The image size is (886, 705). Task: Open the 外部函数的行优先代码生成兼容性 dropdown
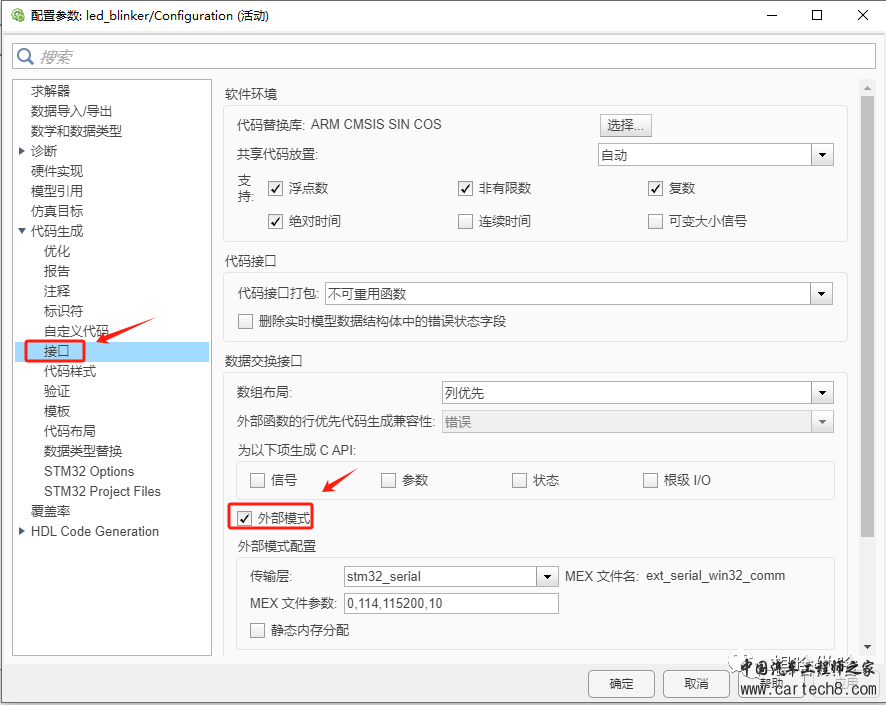[637, 422]
